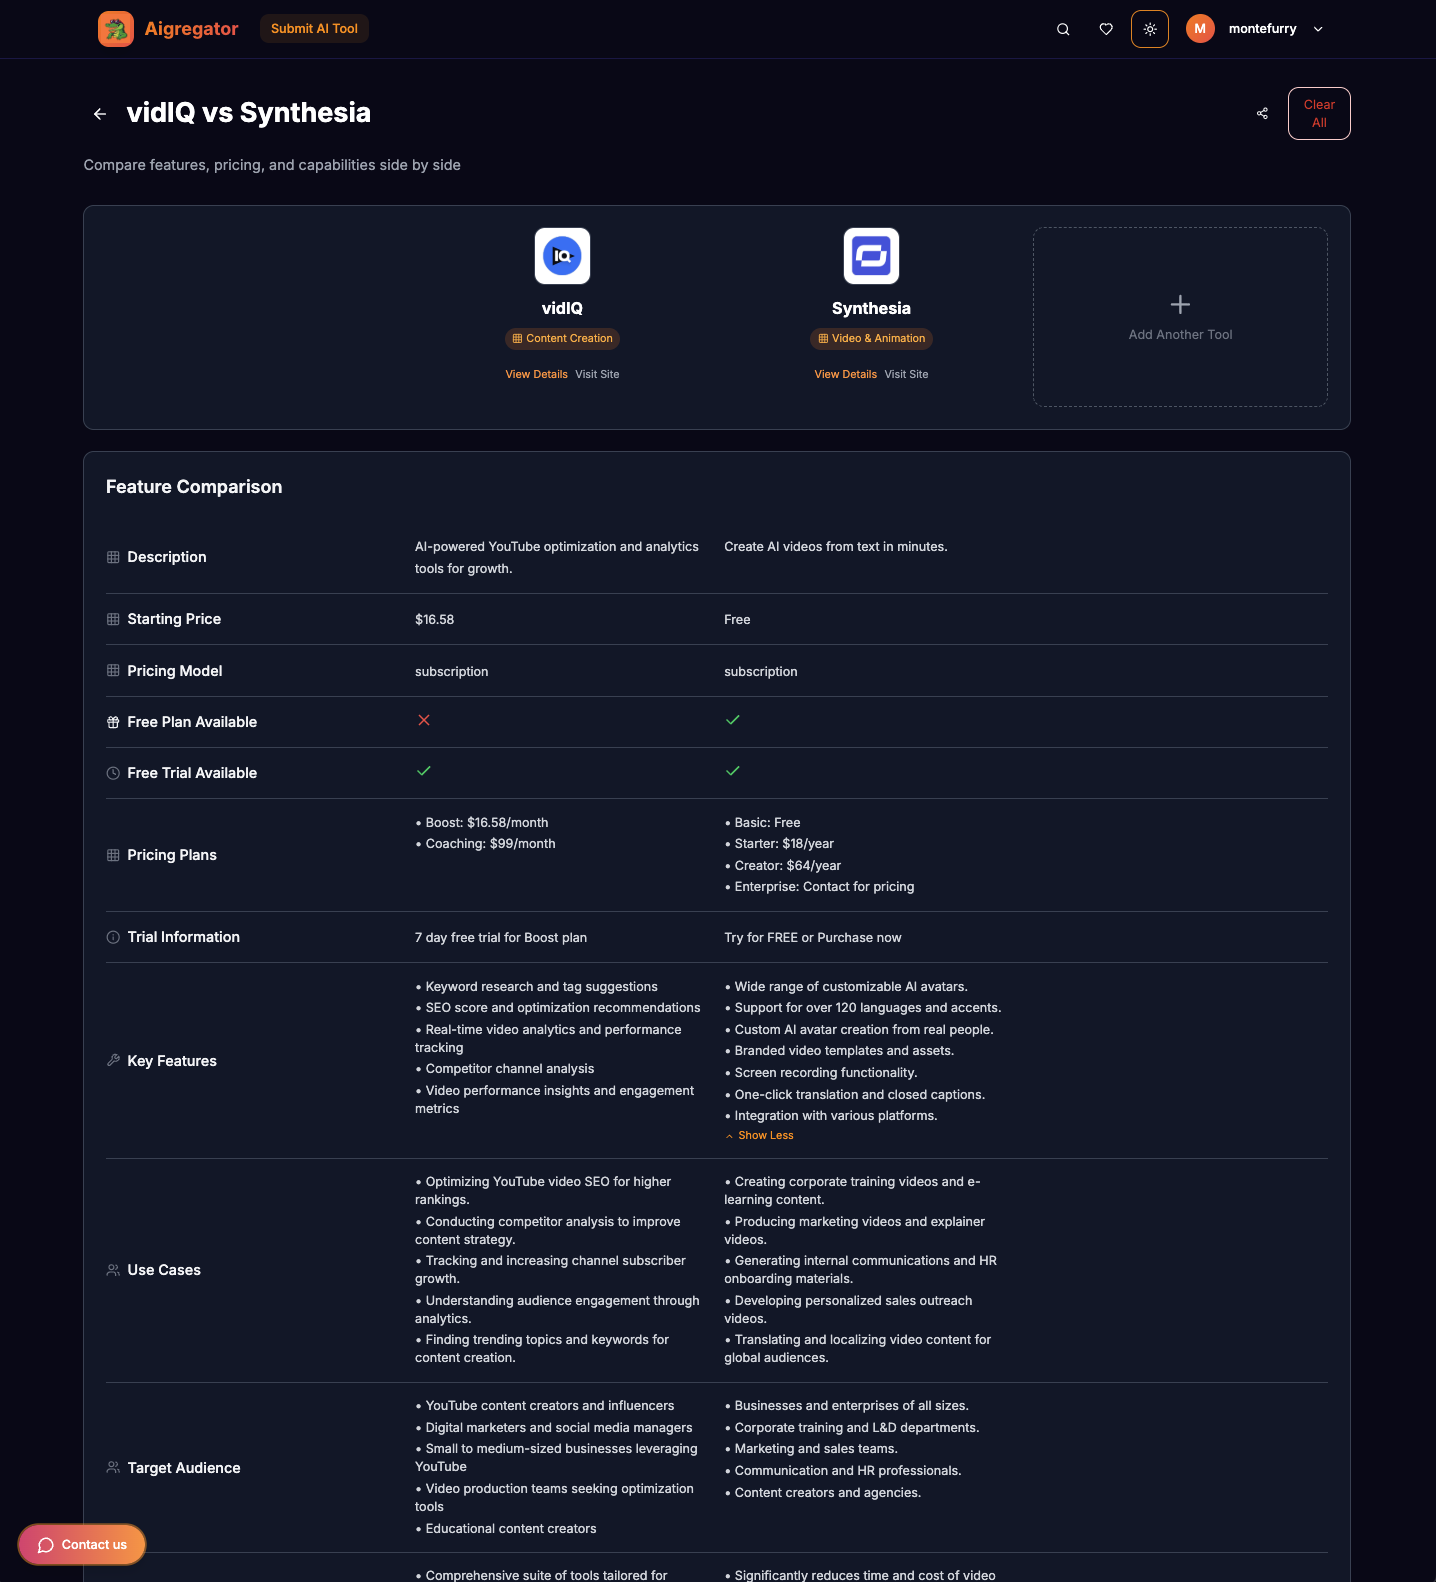Click the Use Cases people icon
The height and width of the screenshot is (1582, 1436).
pyautogui.click(x=113, y=1270)
